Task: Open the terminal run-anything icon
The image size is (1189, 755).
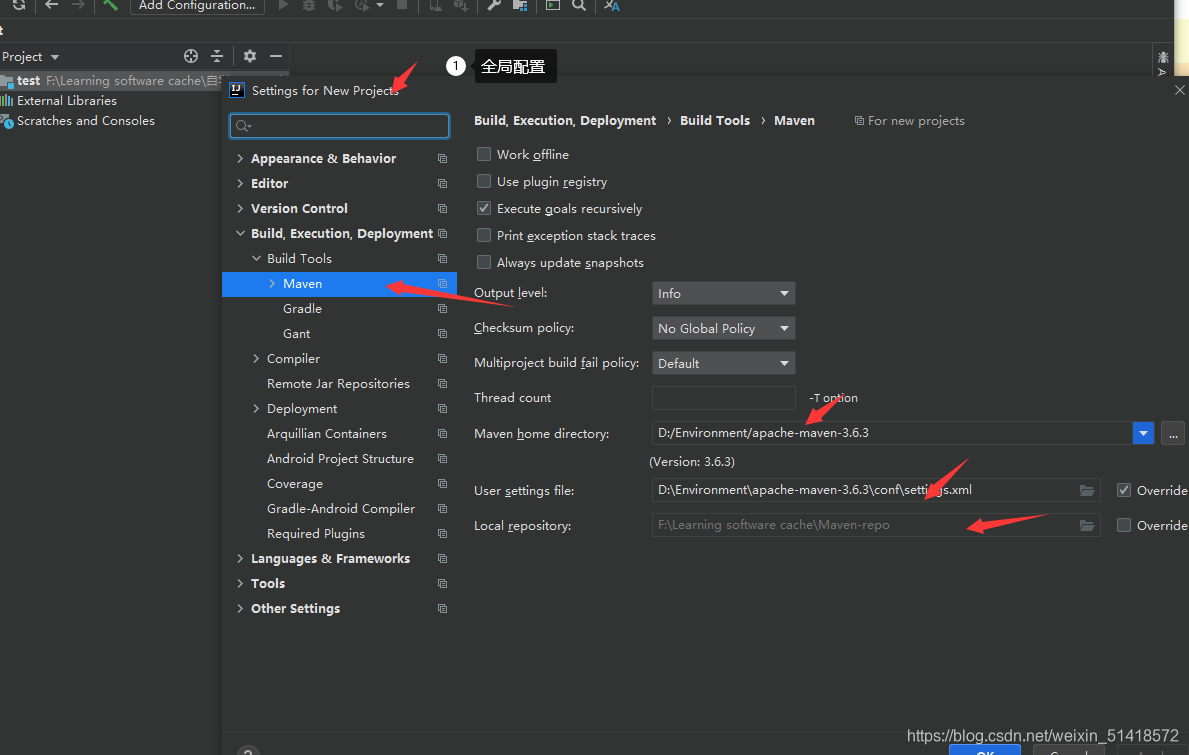Action: point(554,5)
